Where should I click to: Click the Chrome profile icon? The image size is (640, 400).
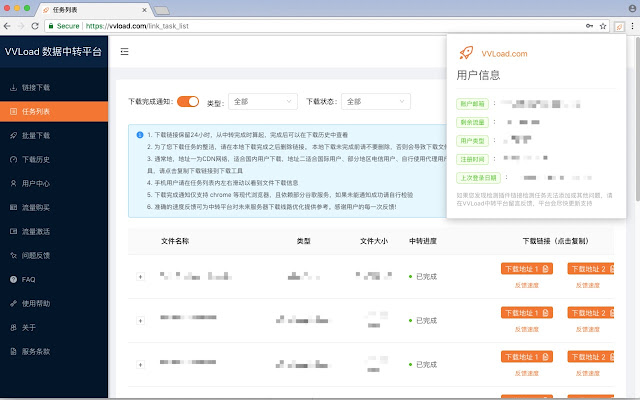633,8
